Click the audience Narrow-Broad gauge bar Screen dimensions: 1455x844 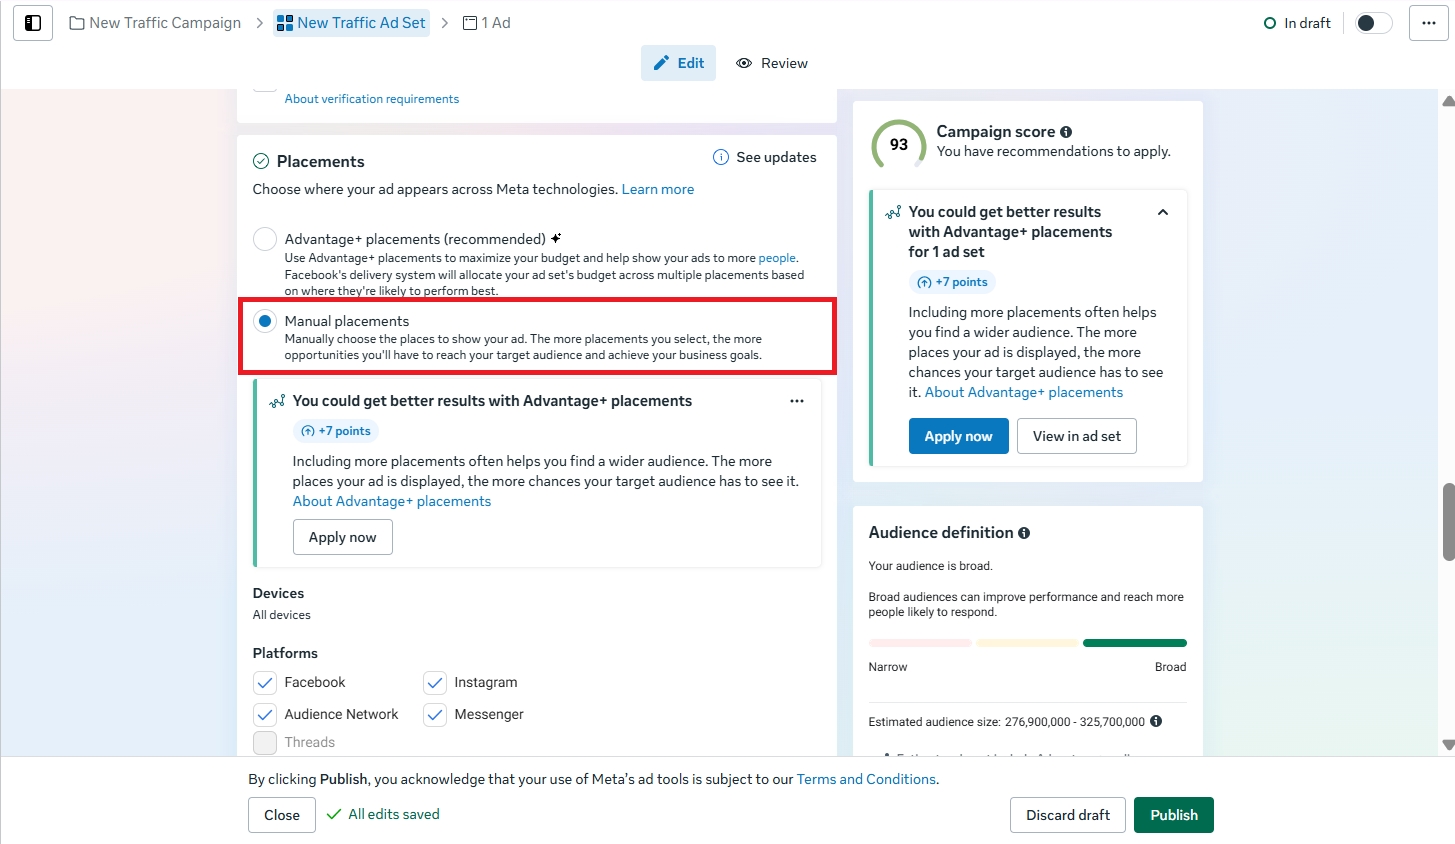coord(1027,643)
